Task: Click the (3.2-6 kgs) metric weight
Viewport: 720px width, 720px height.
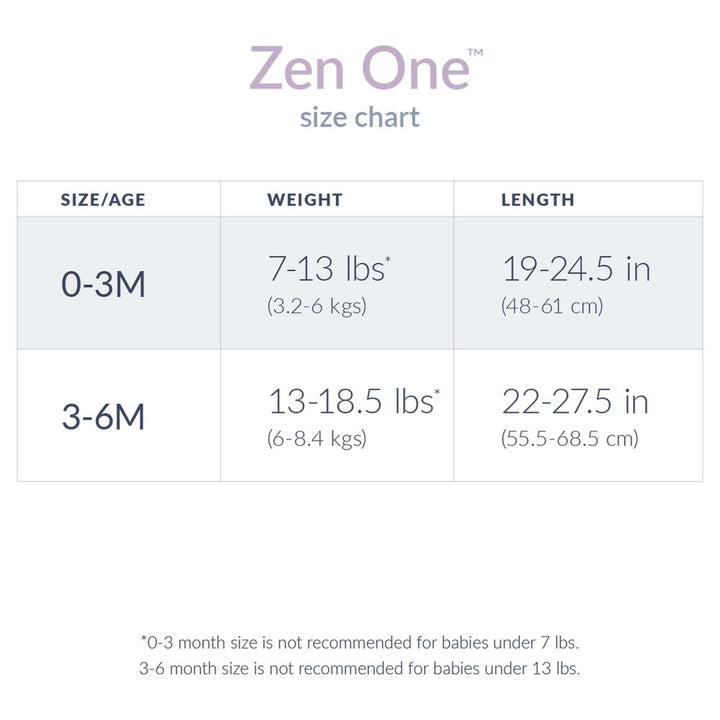Action: click(317, 306)
